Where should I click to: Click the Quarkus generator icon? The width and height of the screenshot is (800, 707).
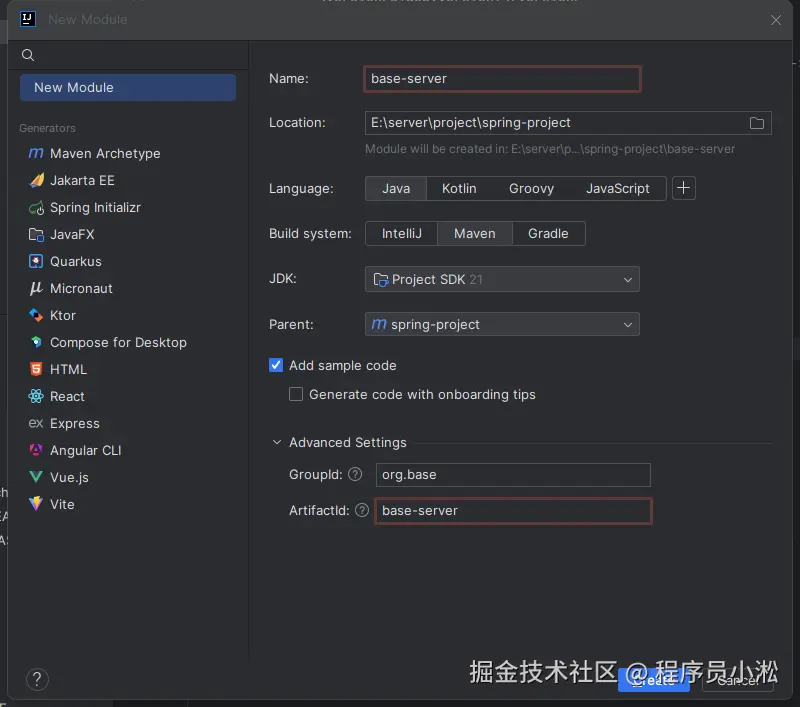(x=36, y=261)
